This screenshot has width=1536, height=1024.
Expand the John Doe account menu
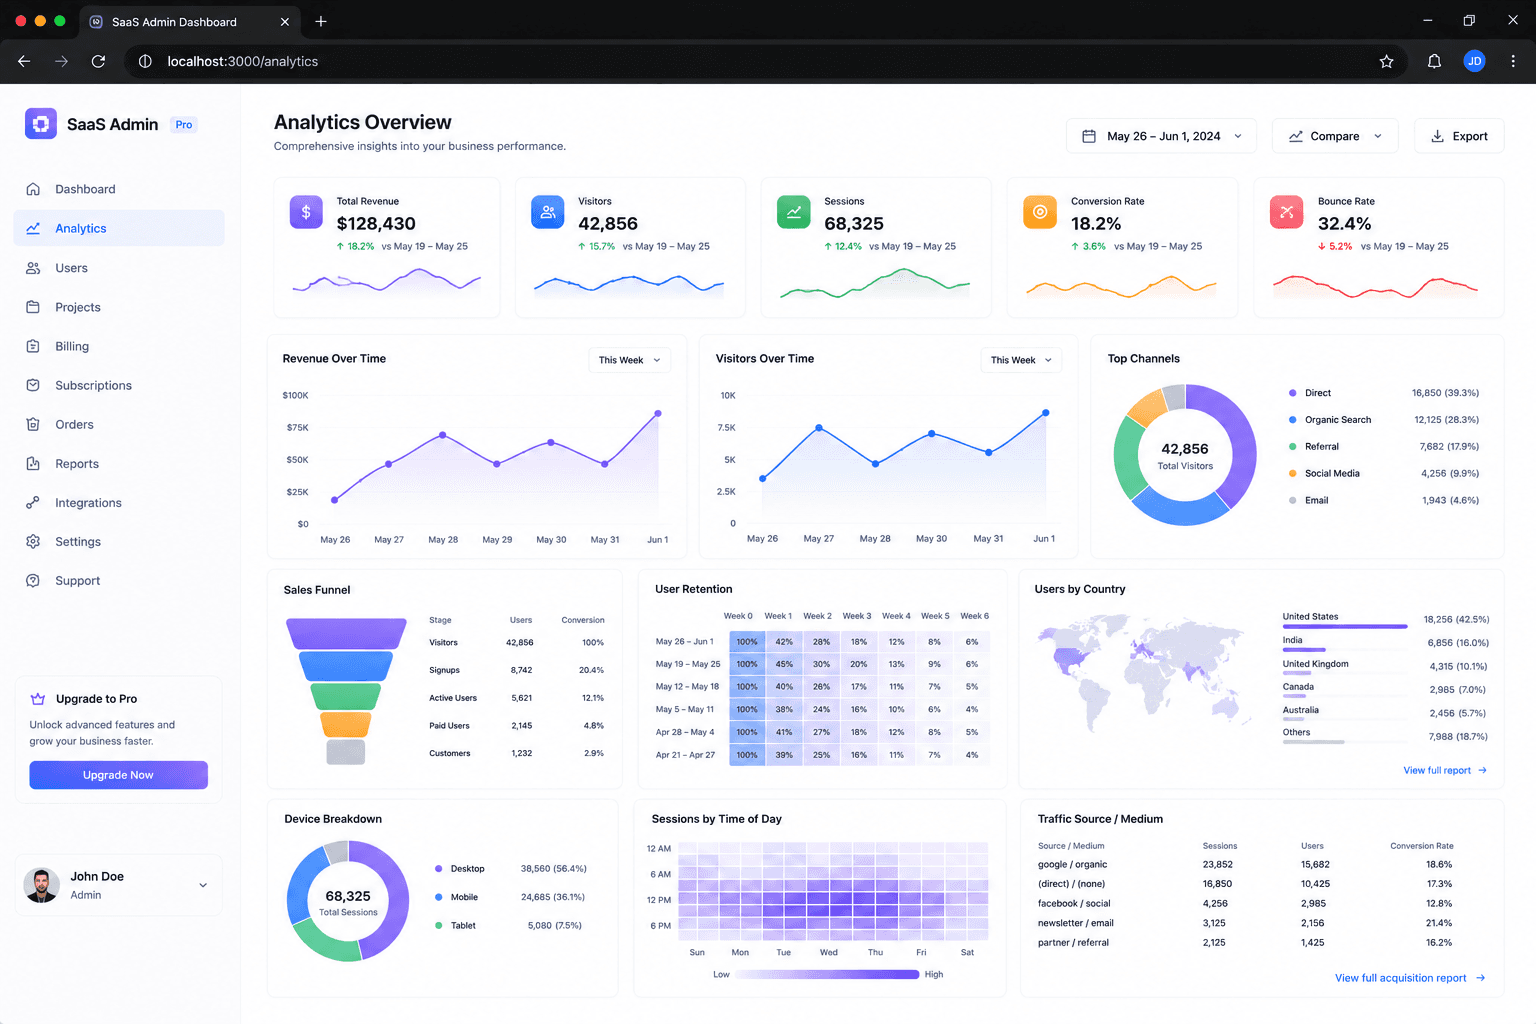pyautogui.click(x=203, y=885)
